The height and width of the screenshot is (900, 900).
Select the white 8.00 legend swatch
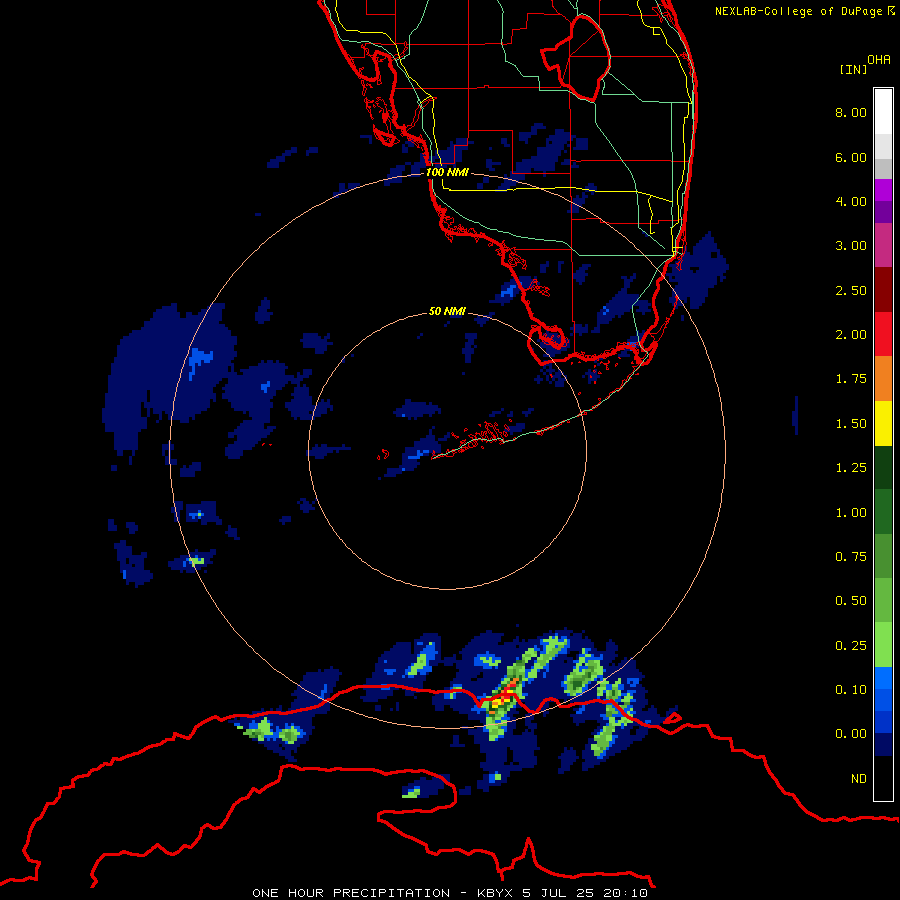883,112
